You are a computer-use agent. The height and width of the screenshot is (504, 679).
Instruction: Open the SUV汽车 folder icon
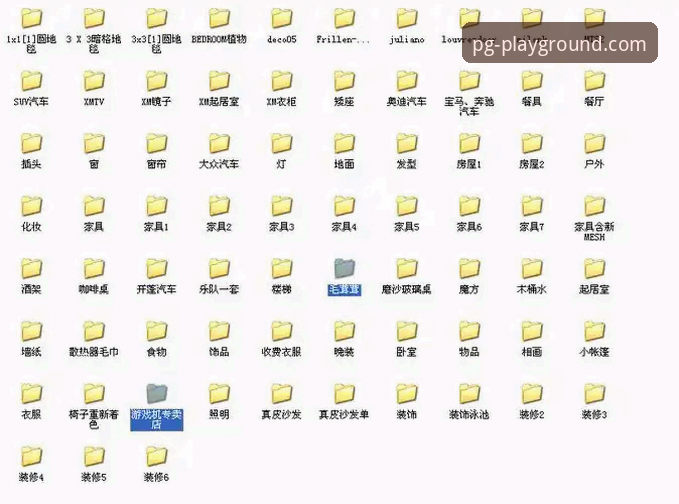32,81
